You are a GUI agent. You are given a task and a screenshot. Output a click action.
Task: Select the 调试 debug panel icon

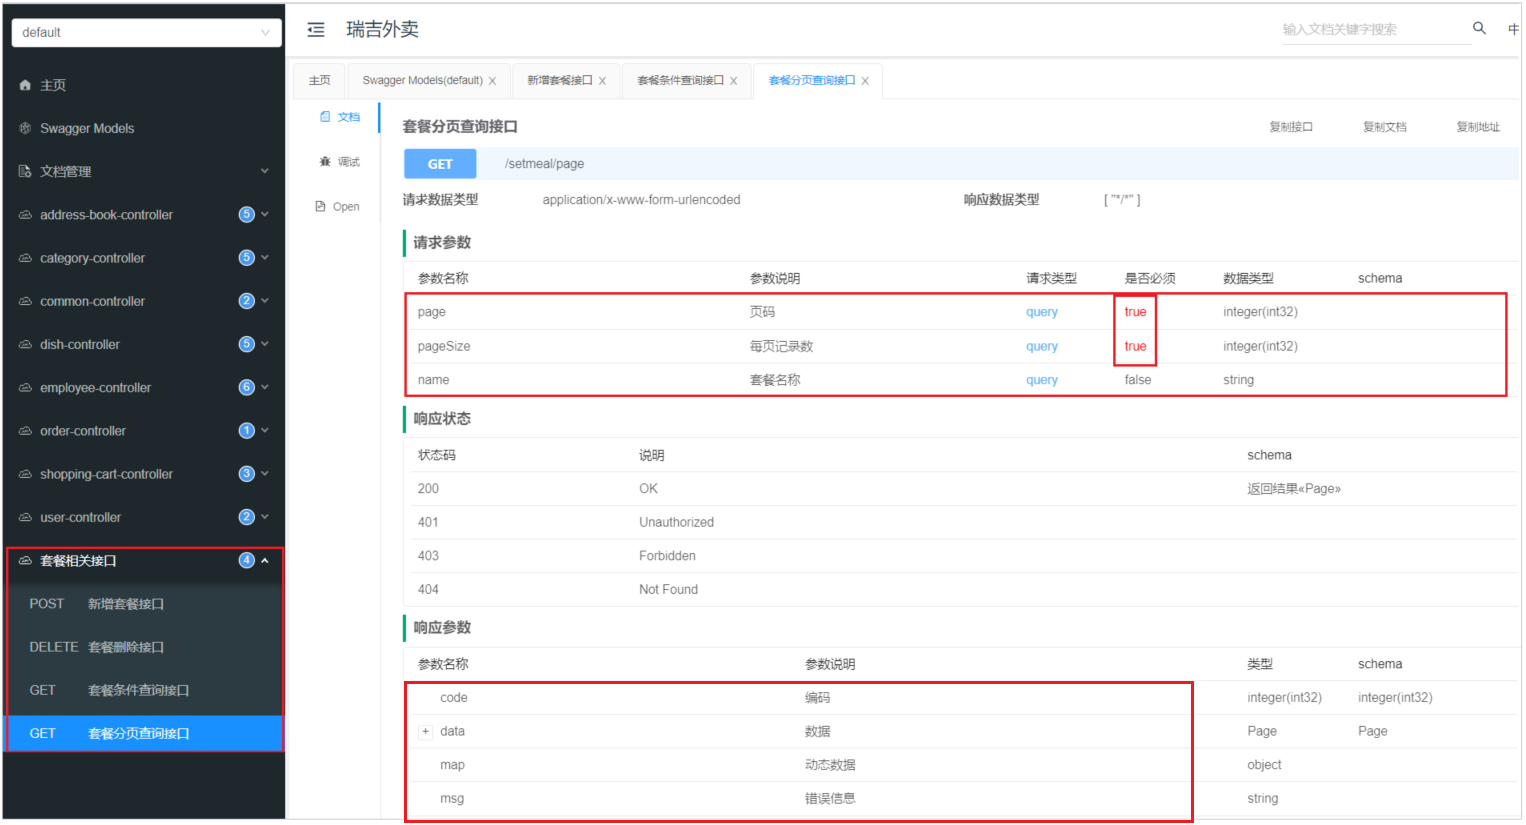click(x=325, y=161)
